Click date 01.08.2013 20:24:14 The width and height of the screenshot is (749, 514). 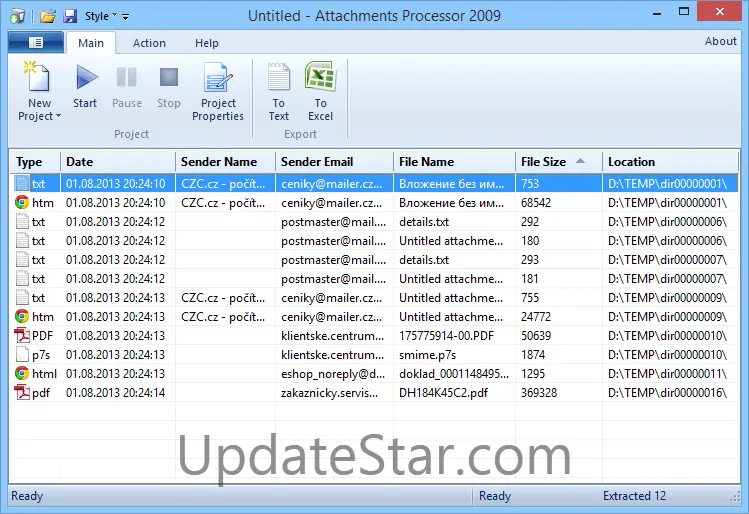click(116, 393)
